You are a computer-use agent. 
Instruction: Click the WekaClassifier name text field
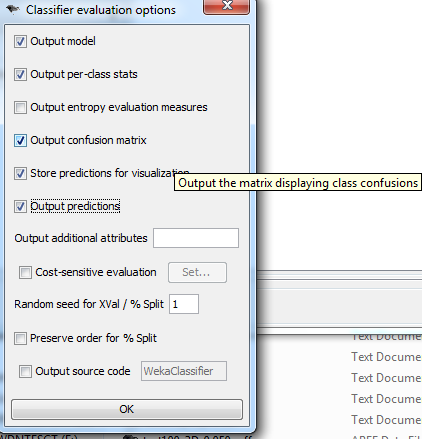184,371
